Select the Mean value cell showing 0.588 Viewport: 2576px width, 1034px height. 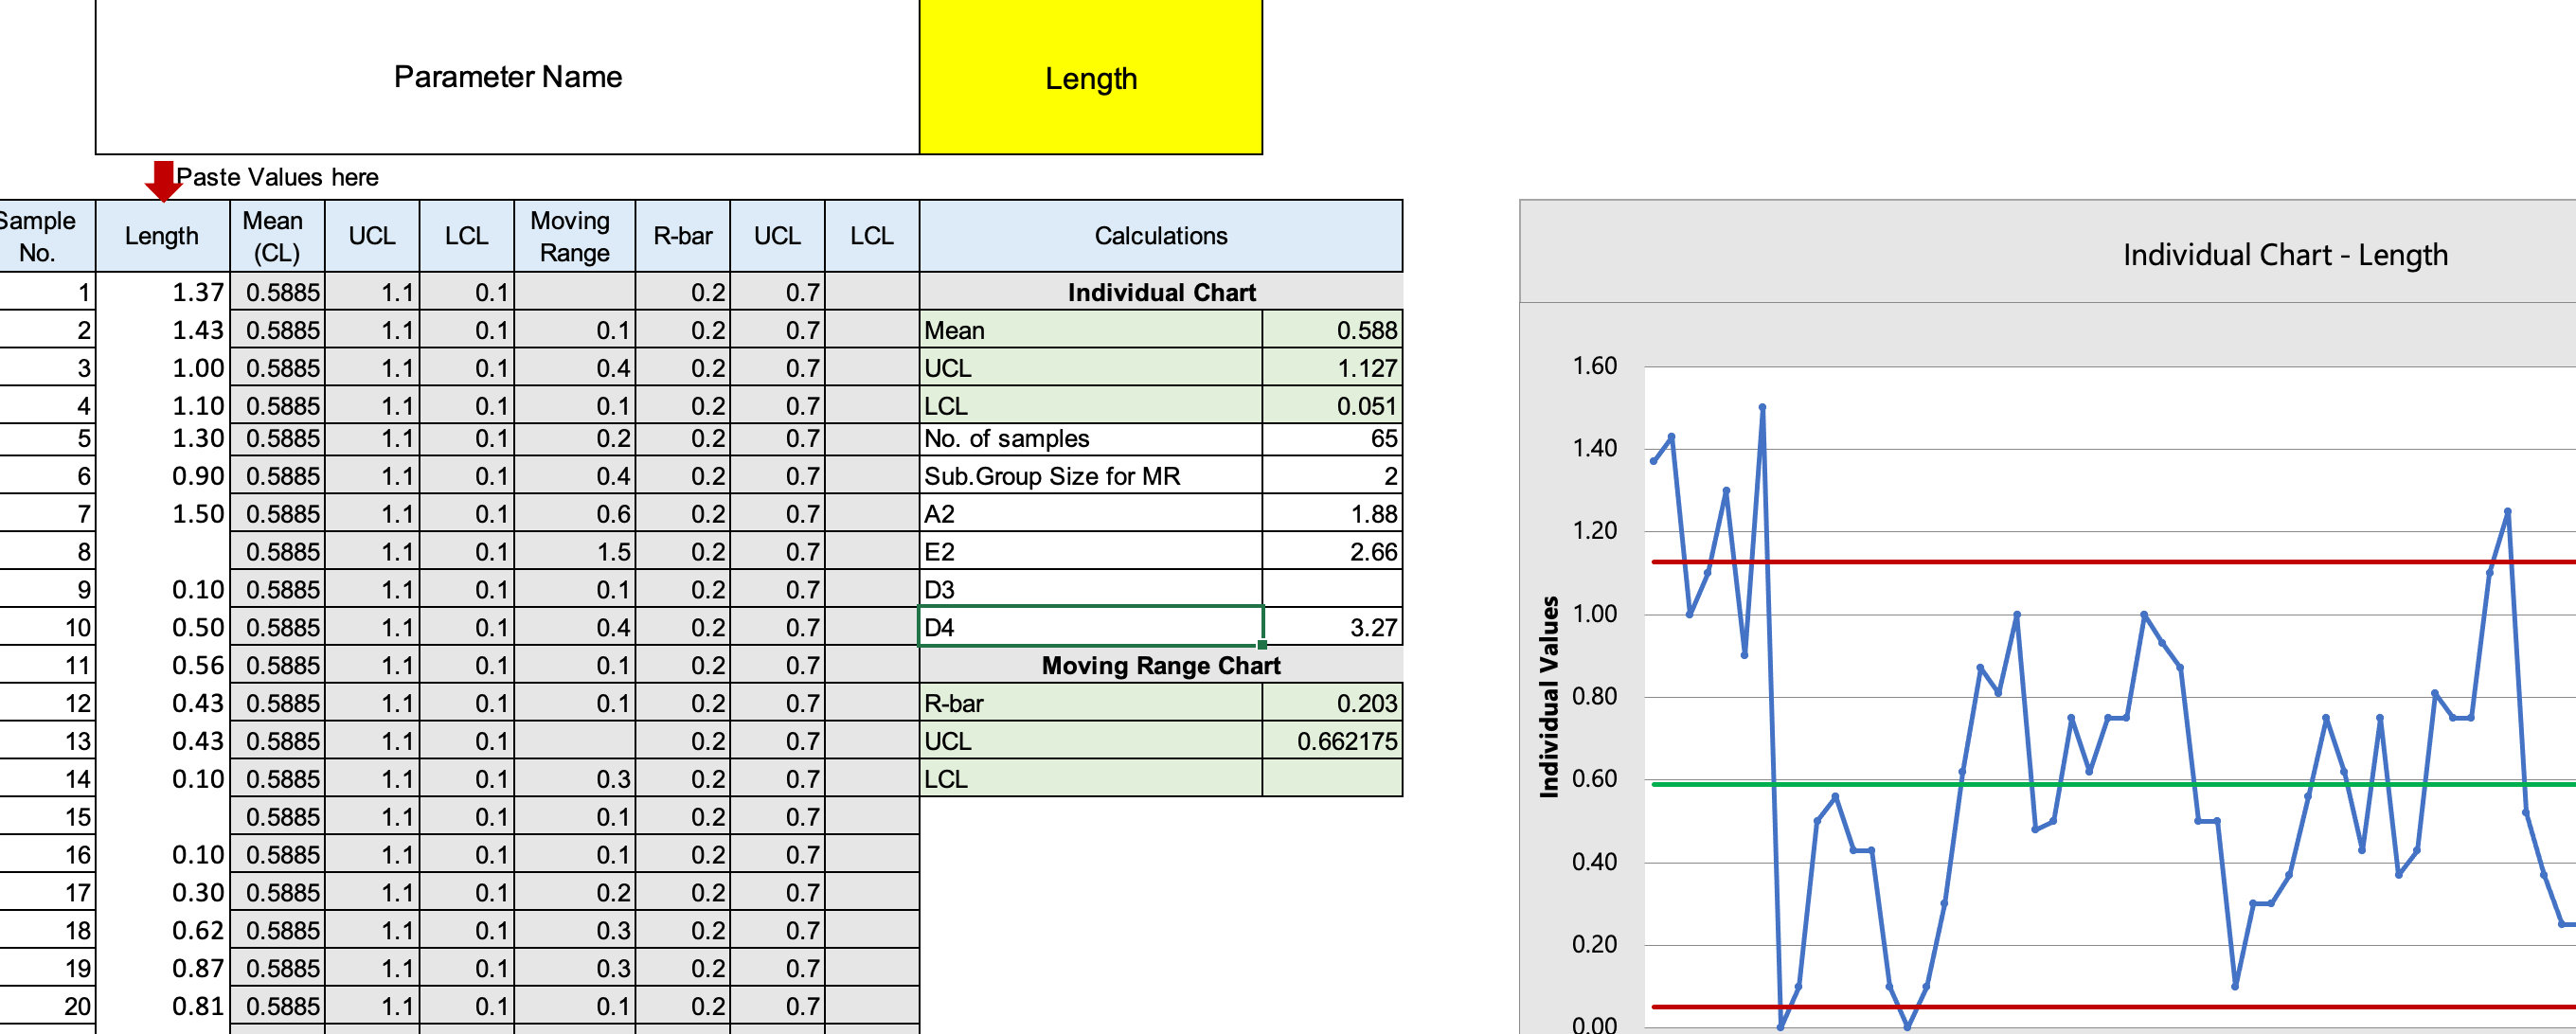coord(1330,330)
